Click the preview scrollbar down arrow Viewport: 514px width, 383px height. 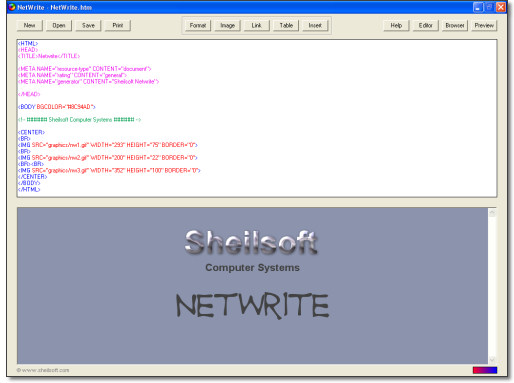point(492,359)
